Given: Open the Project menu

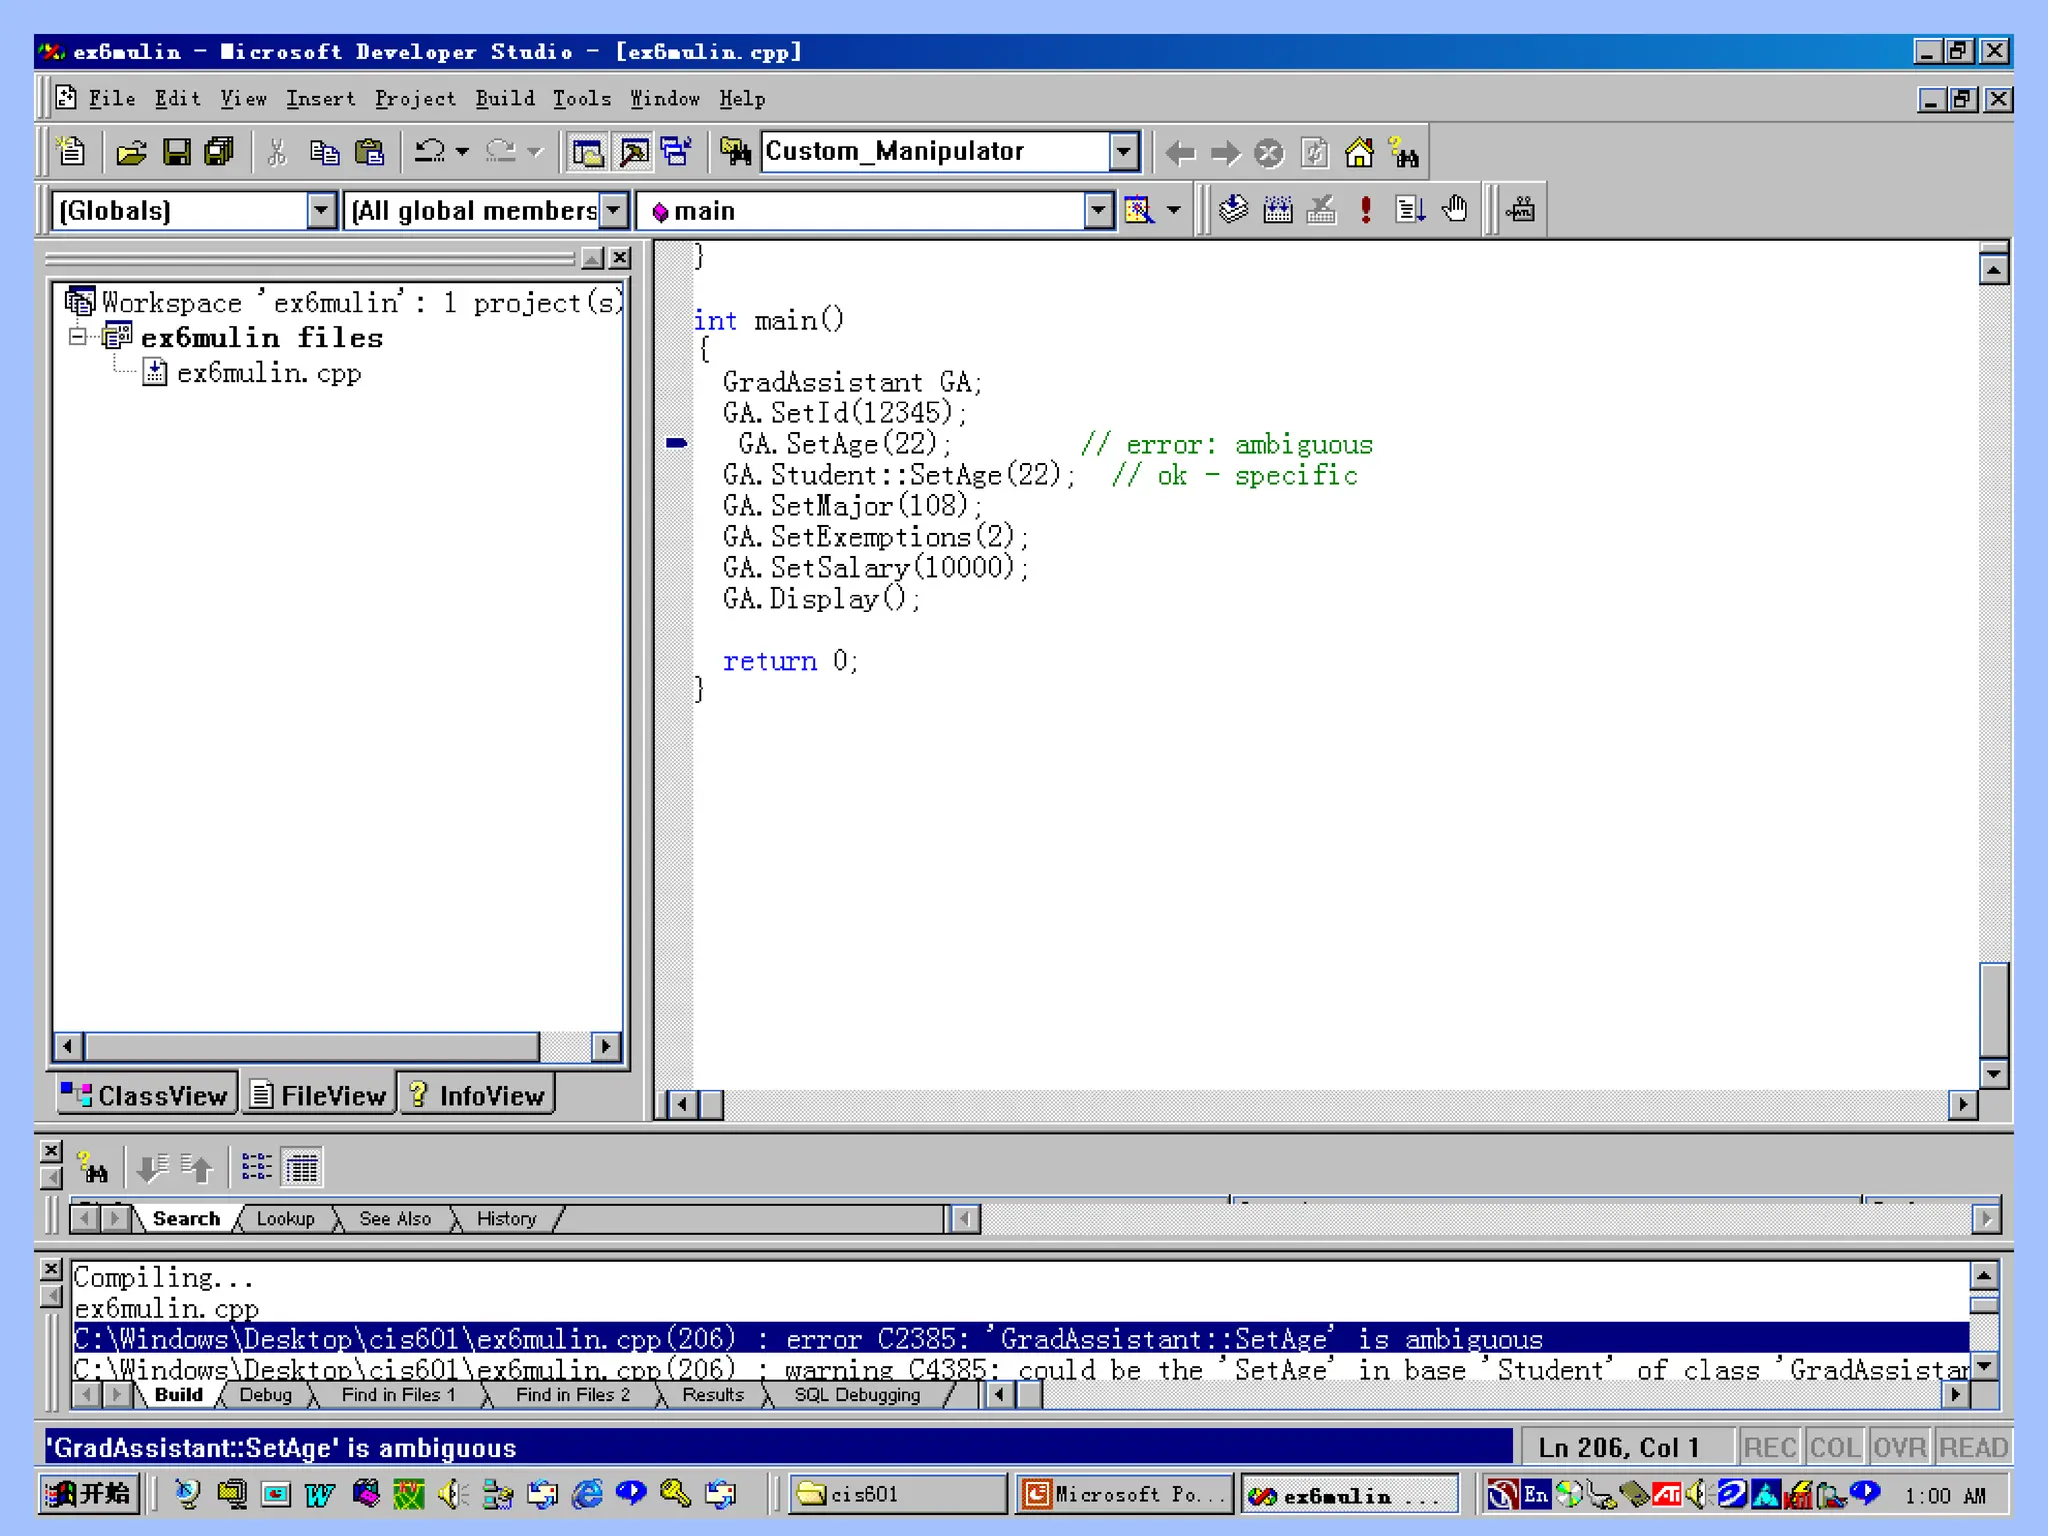Looking at the screenshot, I should point(415,98).
